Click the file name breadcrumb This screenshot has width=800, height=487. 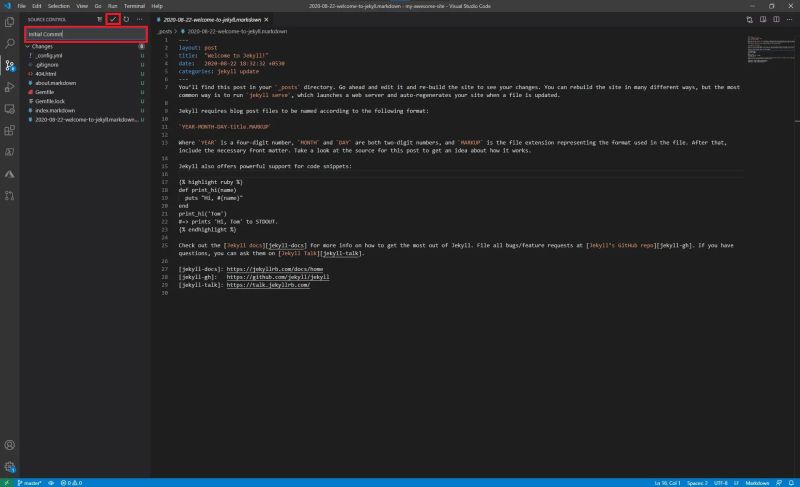click(x=237, y=32)
